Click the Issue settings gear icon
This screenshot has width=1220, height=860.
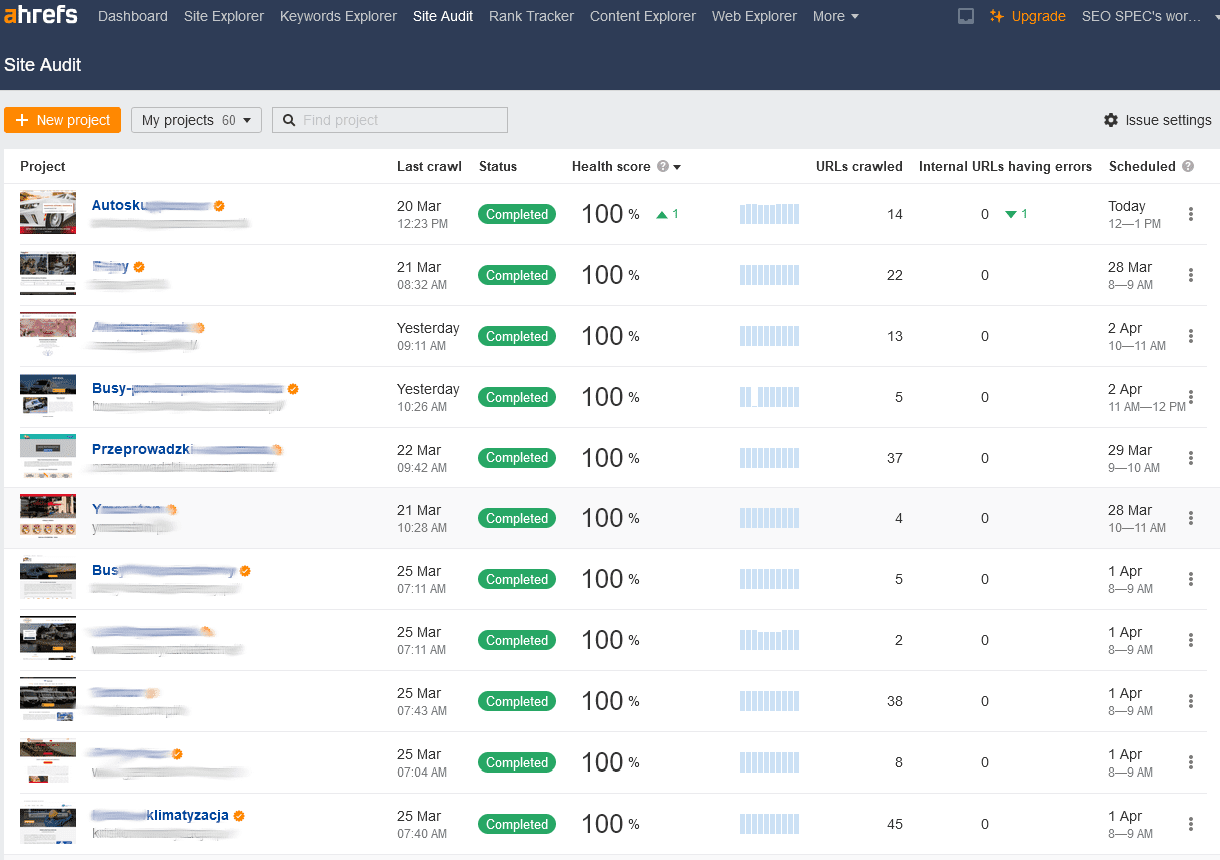[1111, 120]
